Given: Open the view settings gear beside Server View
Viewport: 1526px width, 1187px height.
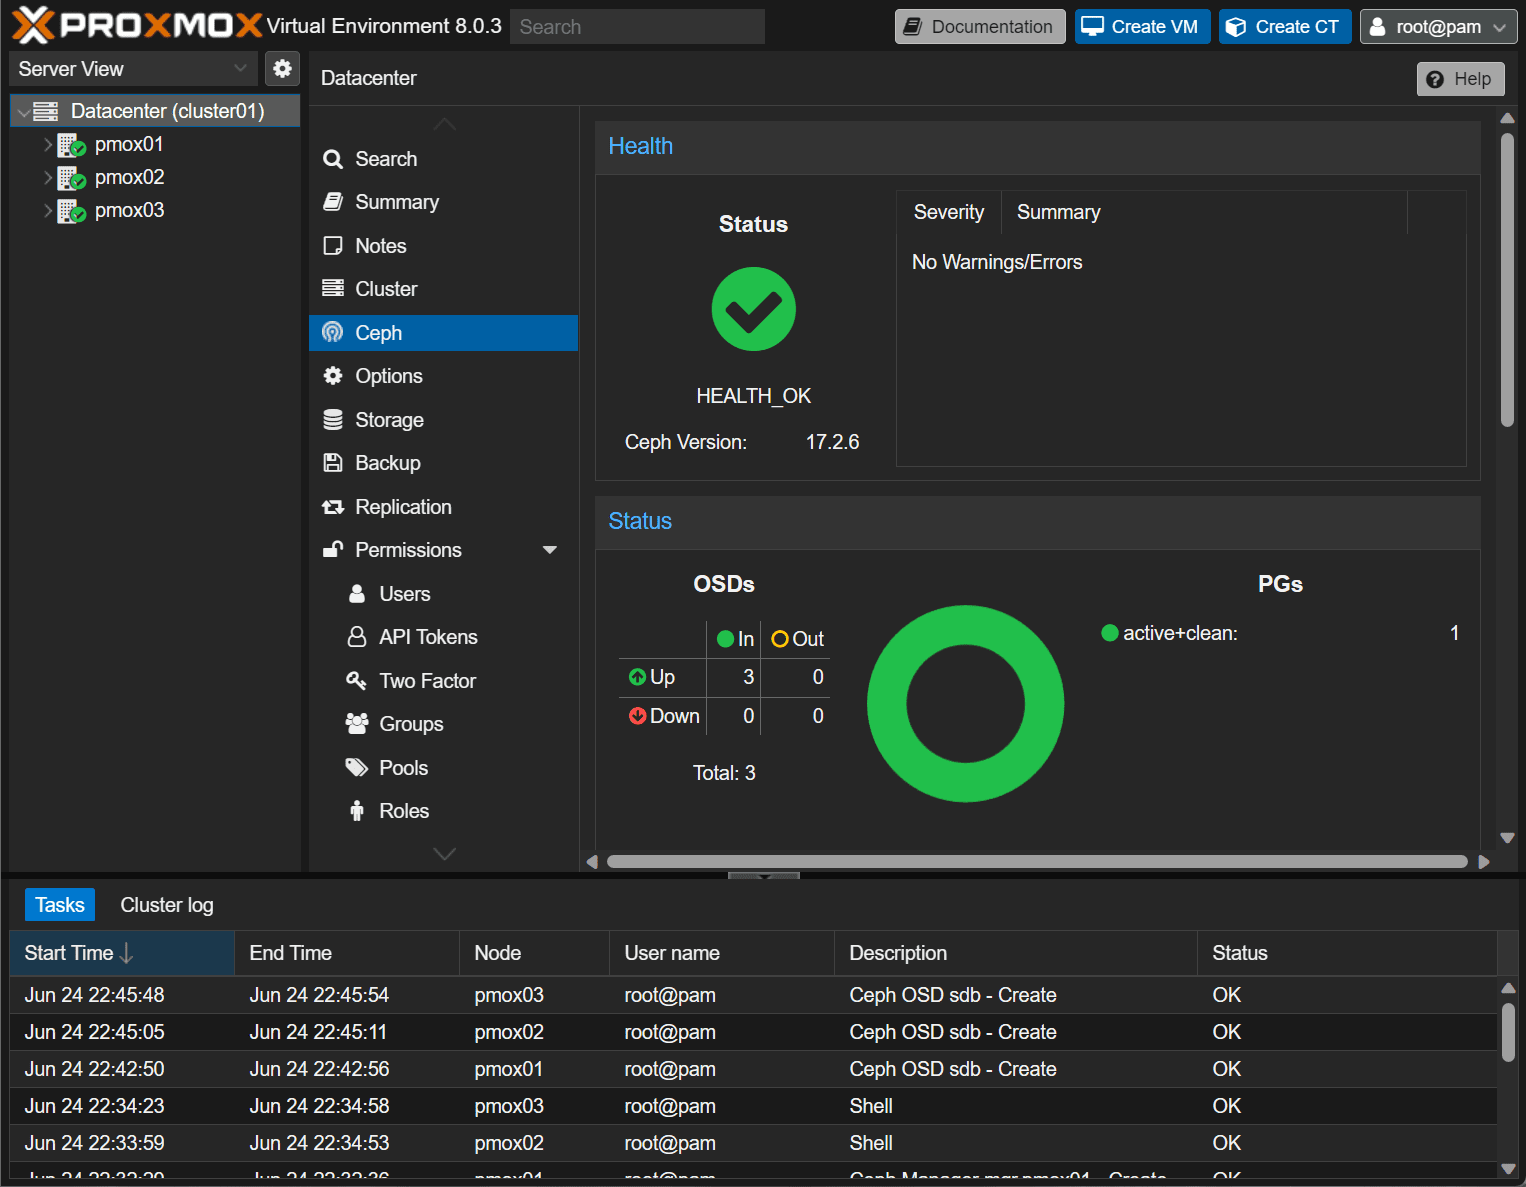Looking at the screenshot, I should click(282, 68).
